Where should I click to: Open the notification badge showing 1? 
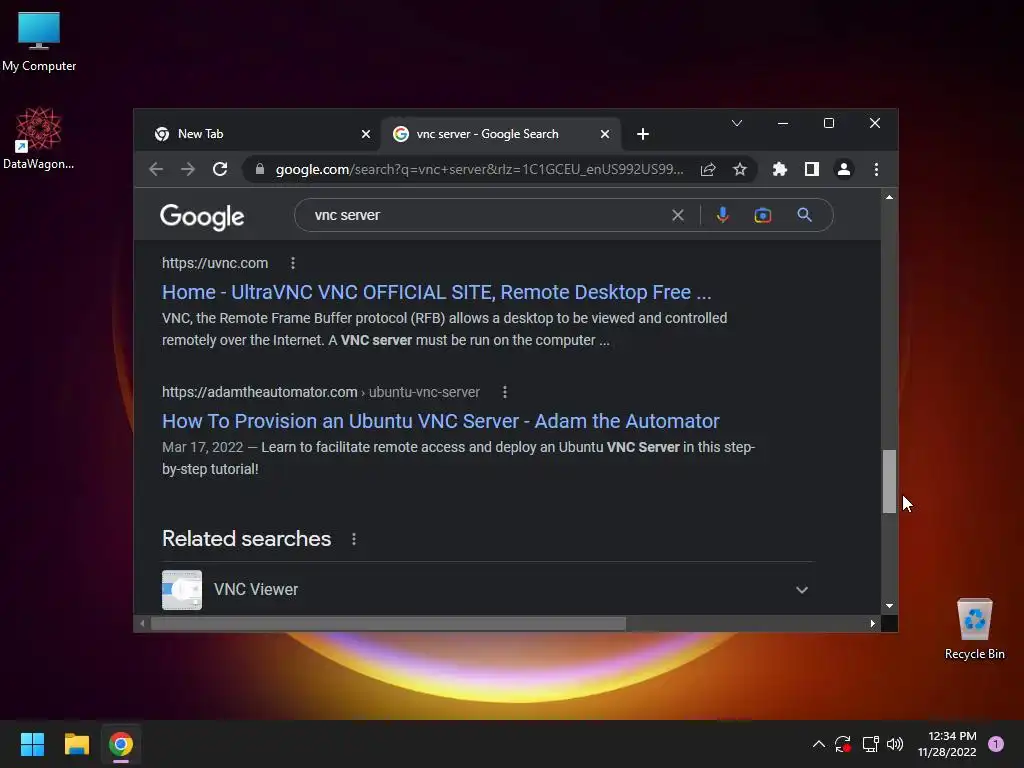click(996, 744)
